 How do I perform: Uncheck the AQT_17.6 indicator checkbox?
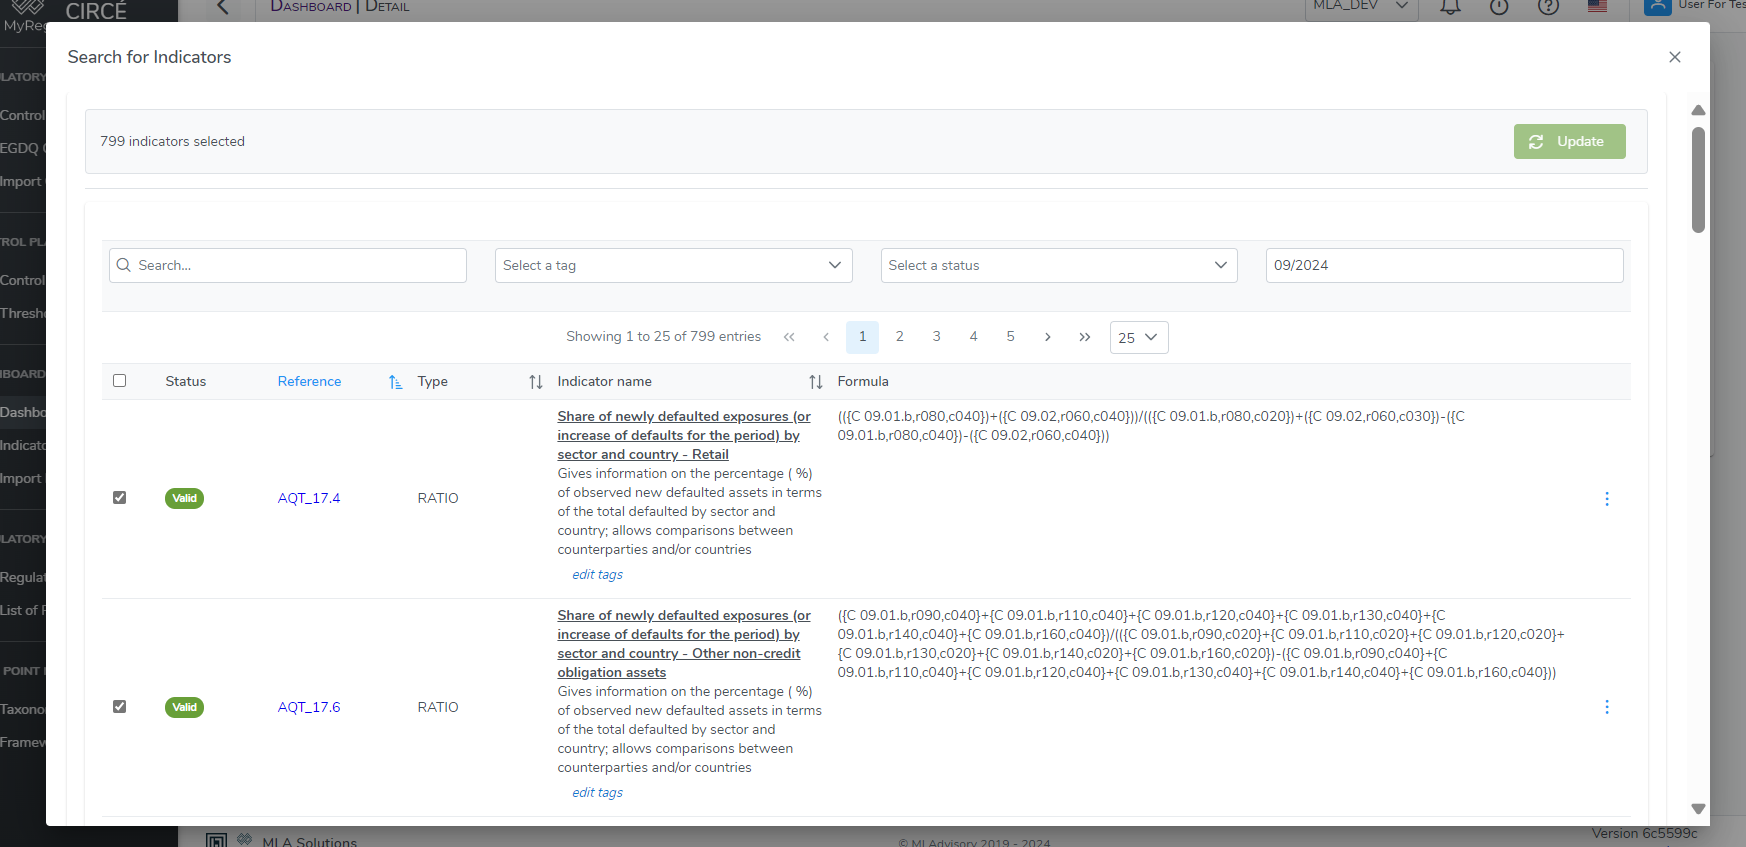click(120, 707)
